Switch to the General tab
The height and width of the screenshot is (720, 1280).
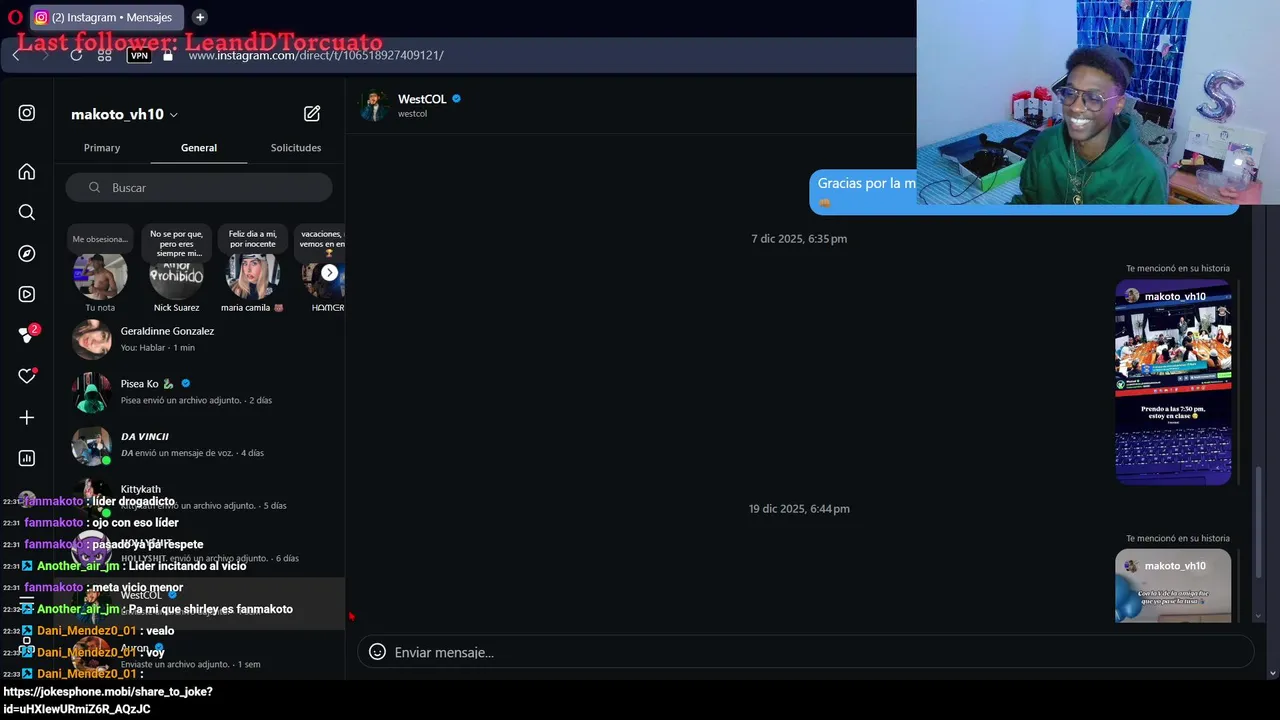click(x=199, y=148)
